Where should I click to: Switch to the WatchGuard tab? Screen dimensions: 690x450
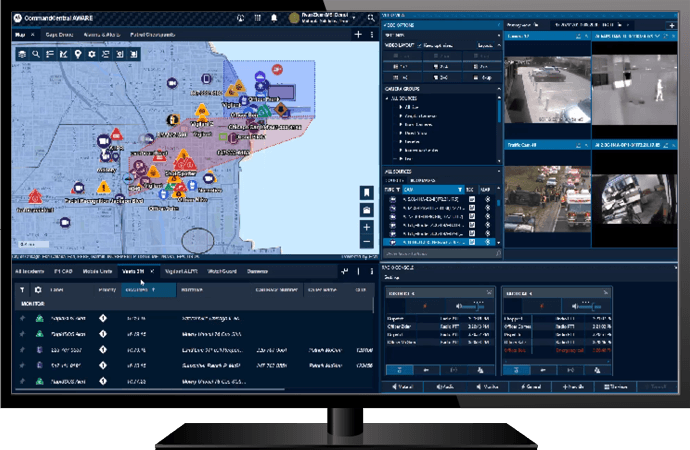(222, 271)
